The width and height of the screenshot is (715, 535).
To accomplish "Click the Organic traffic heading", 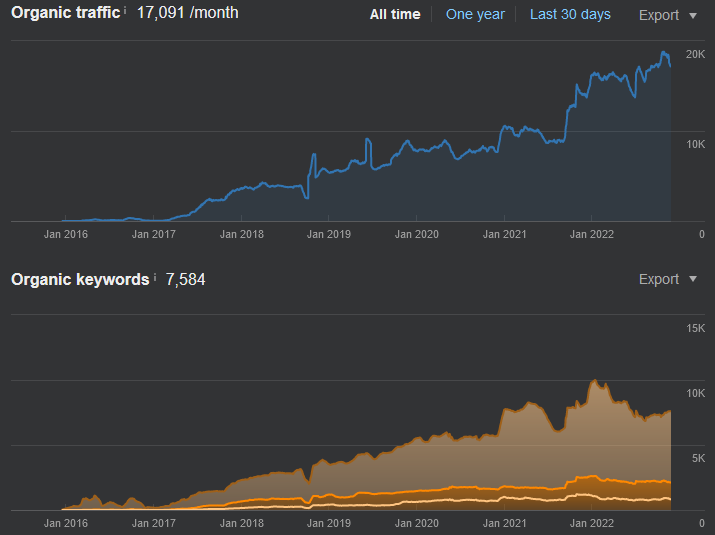I will click(x=66, y=12).
